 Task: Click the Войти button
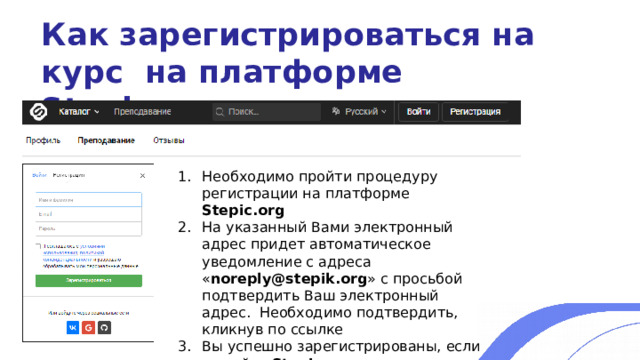(x=418, y=112)
